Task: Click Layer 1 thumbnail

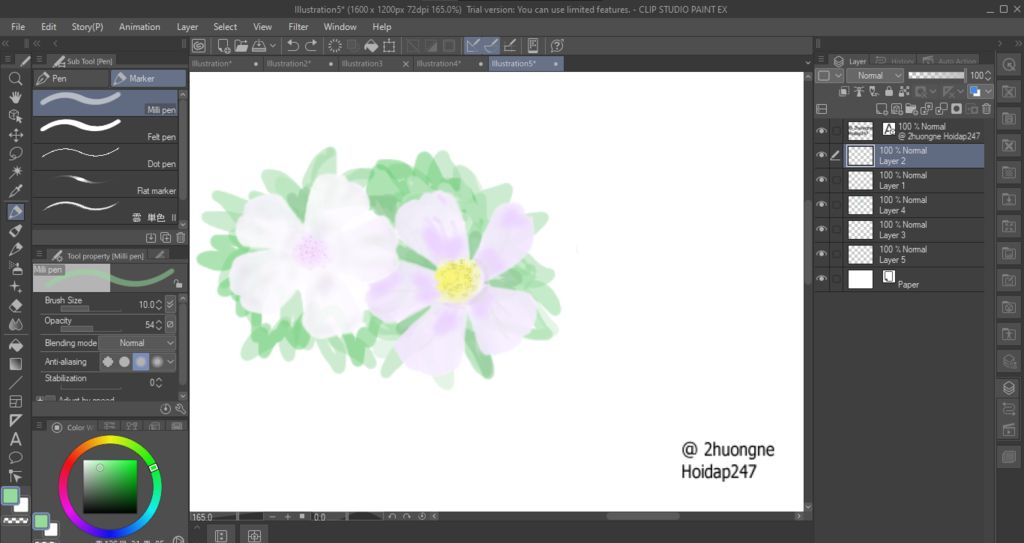Action: coord(860,180)
